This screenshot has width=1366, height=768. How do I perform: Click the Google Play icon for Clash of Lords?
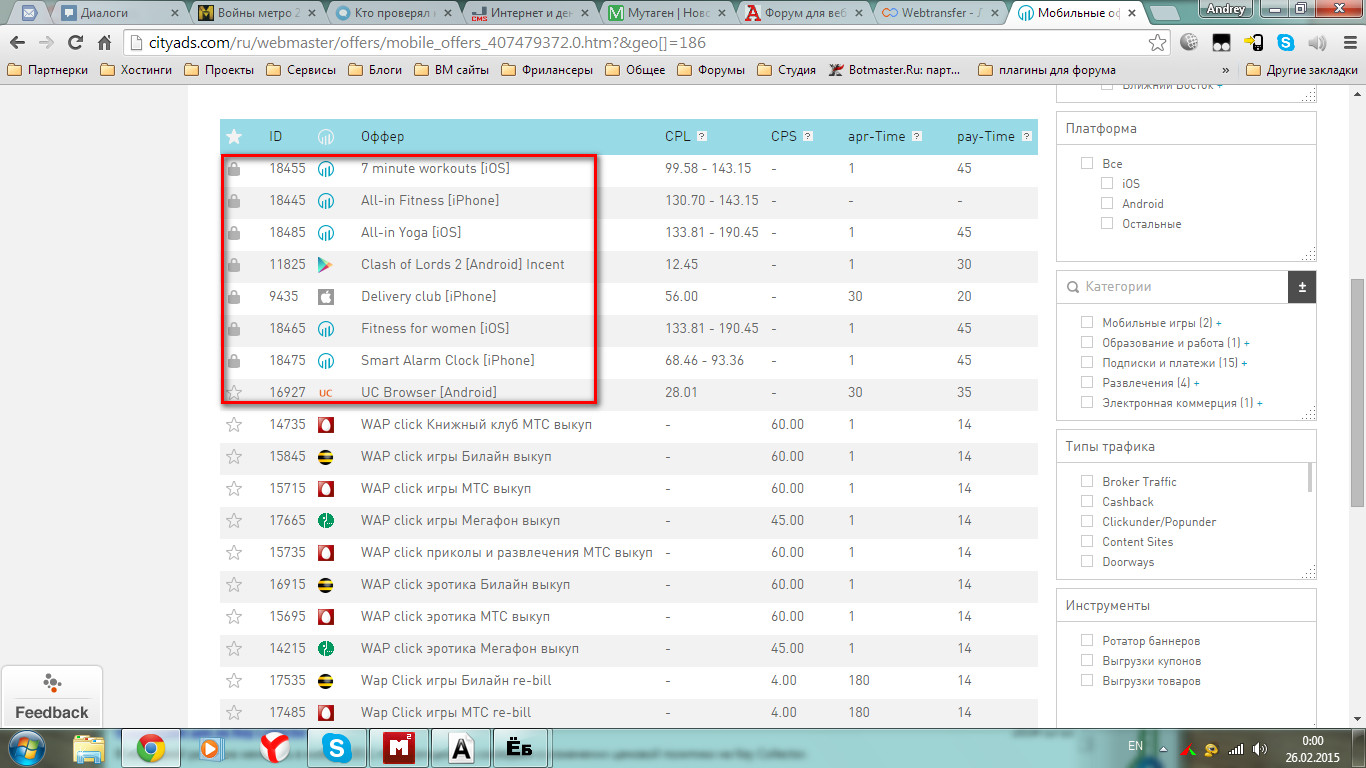pos(325,265)
